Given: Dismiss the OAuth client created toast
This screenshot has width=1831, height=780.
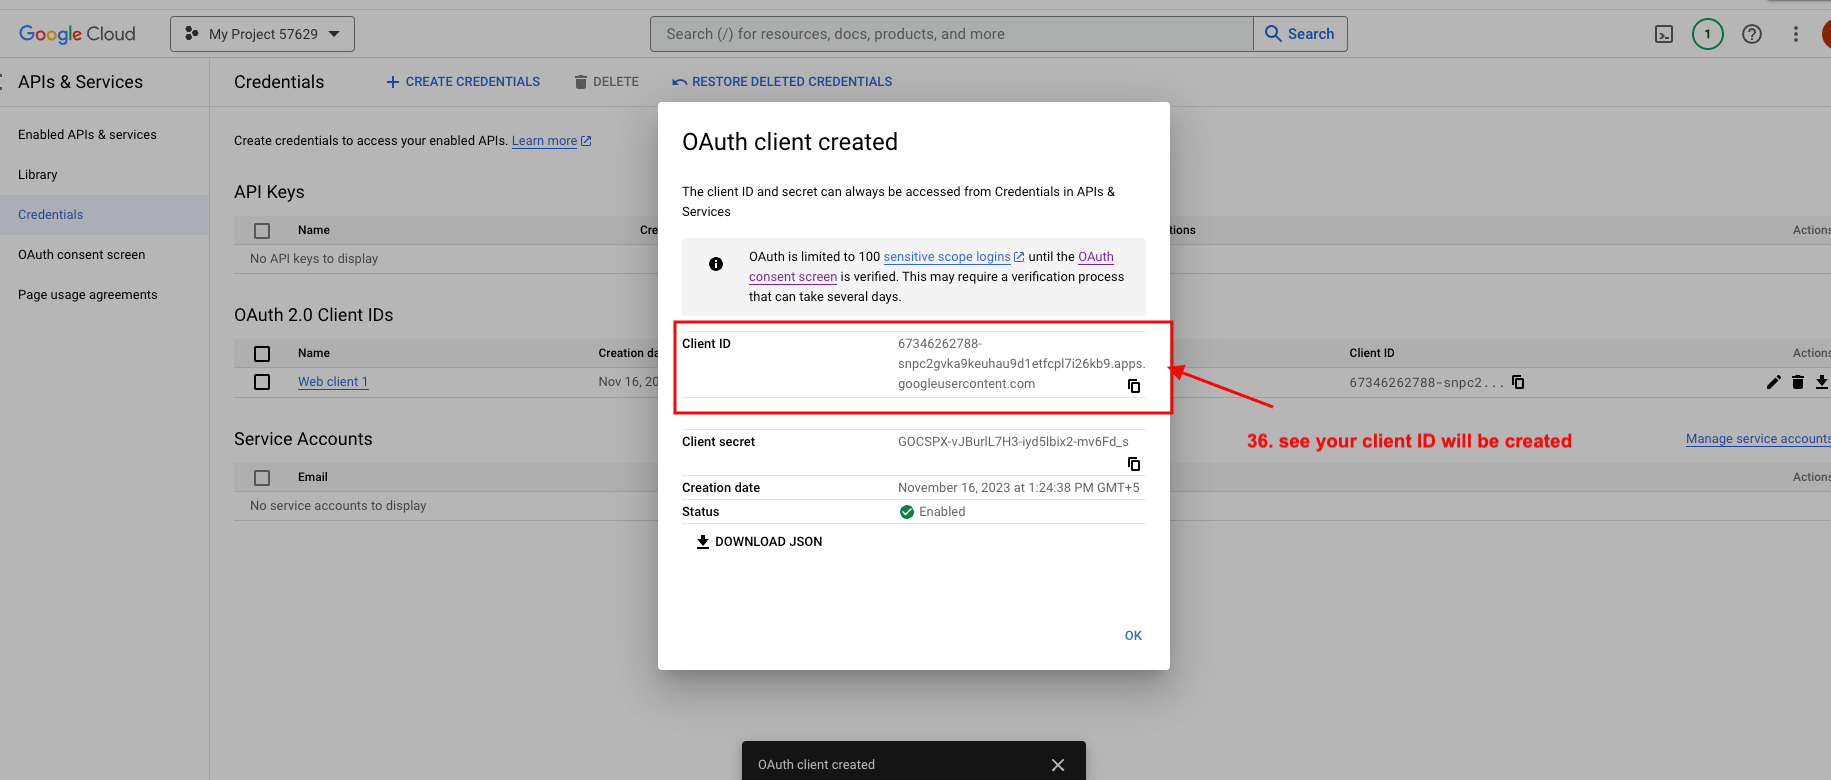Looking at the screenshot, I should (1058, 765).
